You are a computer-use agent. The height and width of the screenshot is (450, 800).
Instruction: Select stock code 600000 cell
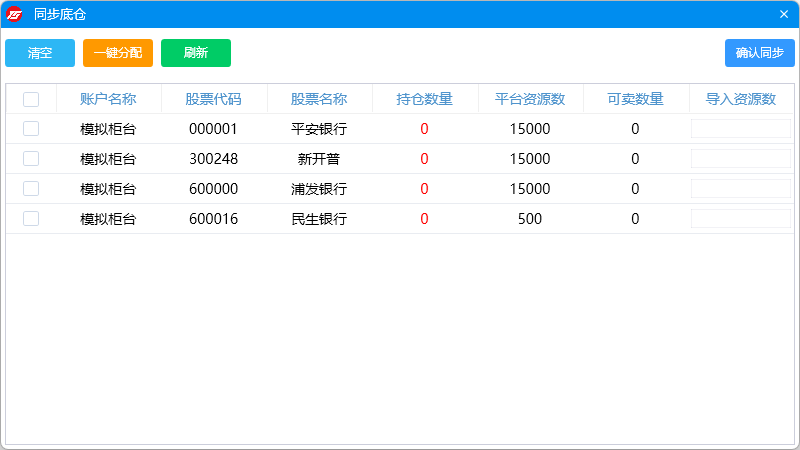(x=213, y=189)
